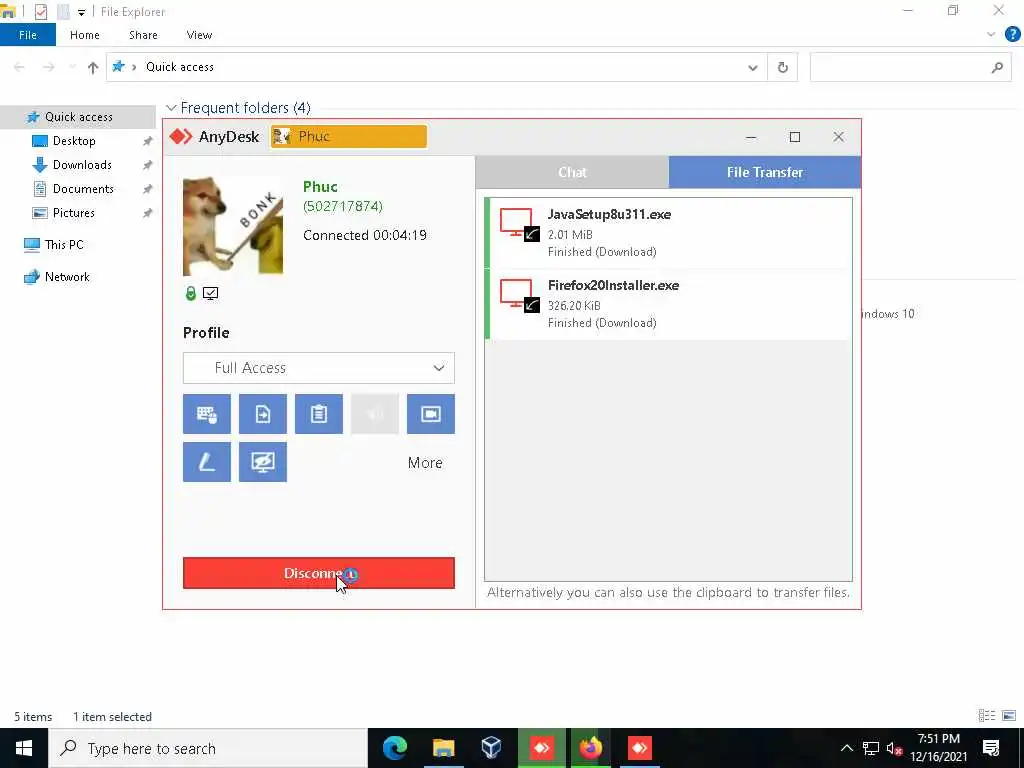Minimize the AnyDesk window
Image resolution: width=1024 pixels, height=768 pixels.
(x=751, y=136)
